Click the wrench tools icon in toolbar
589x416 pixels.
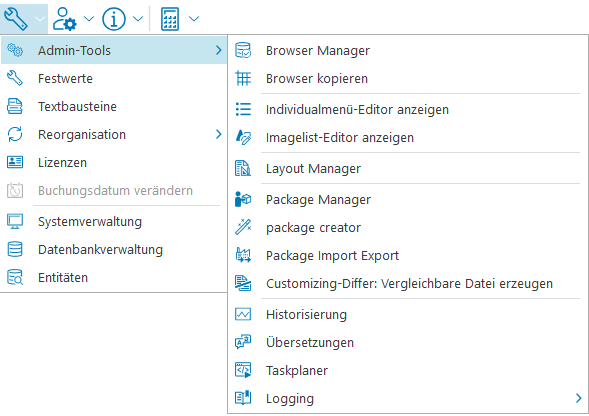point(15,19)
